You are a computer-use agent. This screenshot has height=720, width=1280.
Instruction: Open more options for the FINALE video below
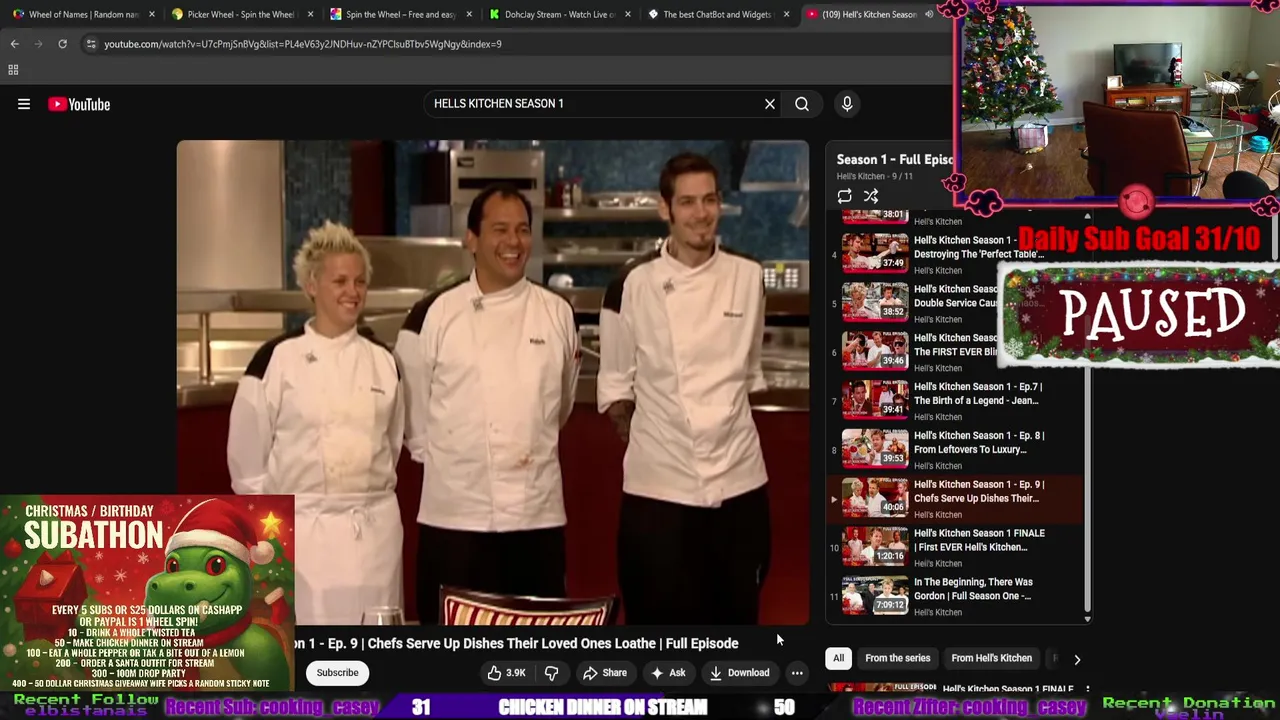coord(1087,690)
